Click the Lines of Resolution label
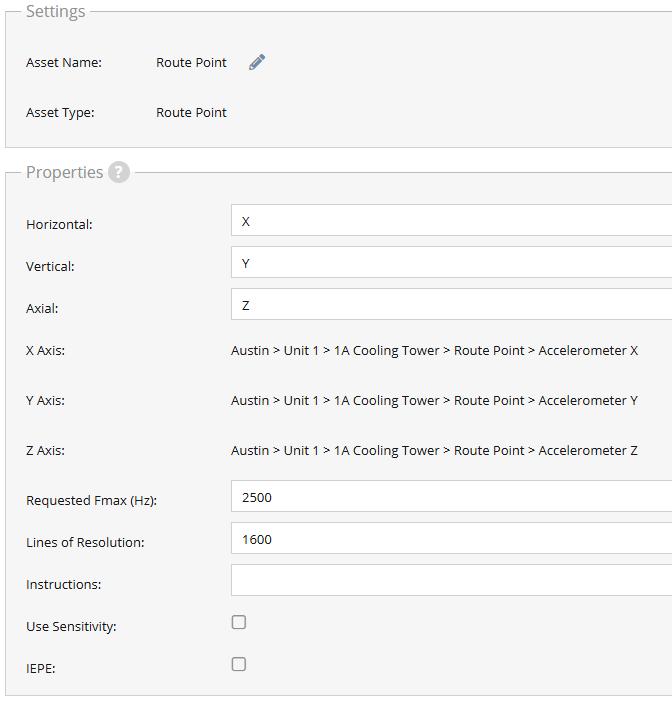This screenshot has height=702, width=672. point(85,543)
